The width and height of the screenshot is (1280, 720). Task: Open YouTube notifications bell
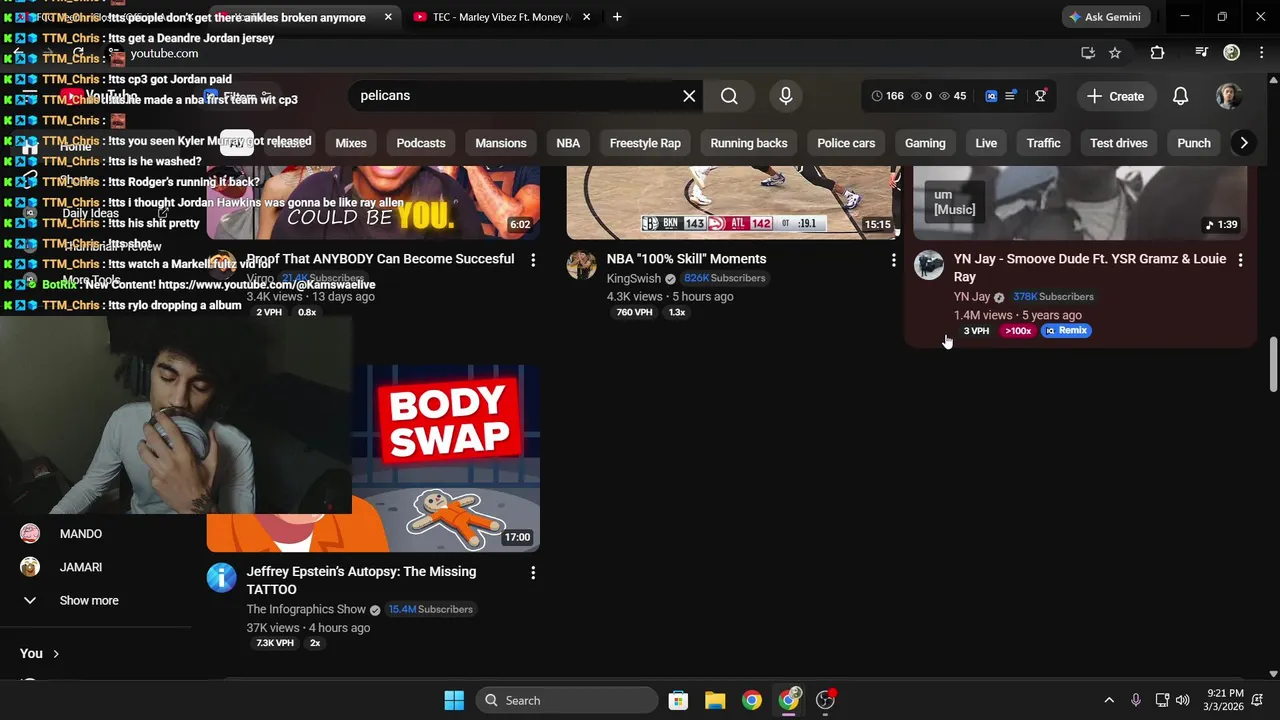pyautogui.click(x=1180, y=96)
